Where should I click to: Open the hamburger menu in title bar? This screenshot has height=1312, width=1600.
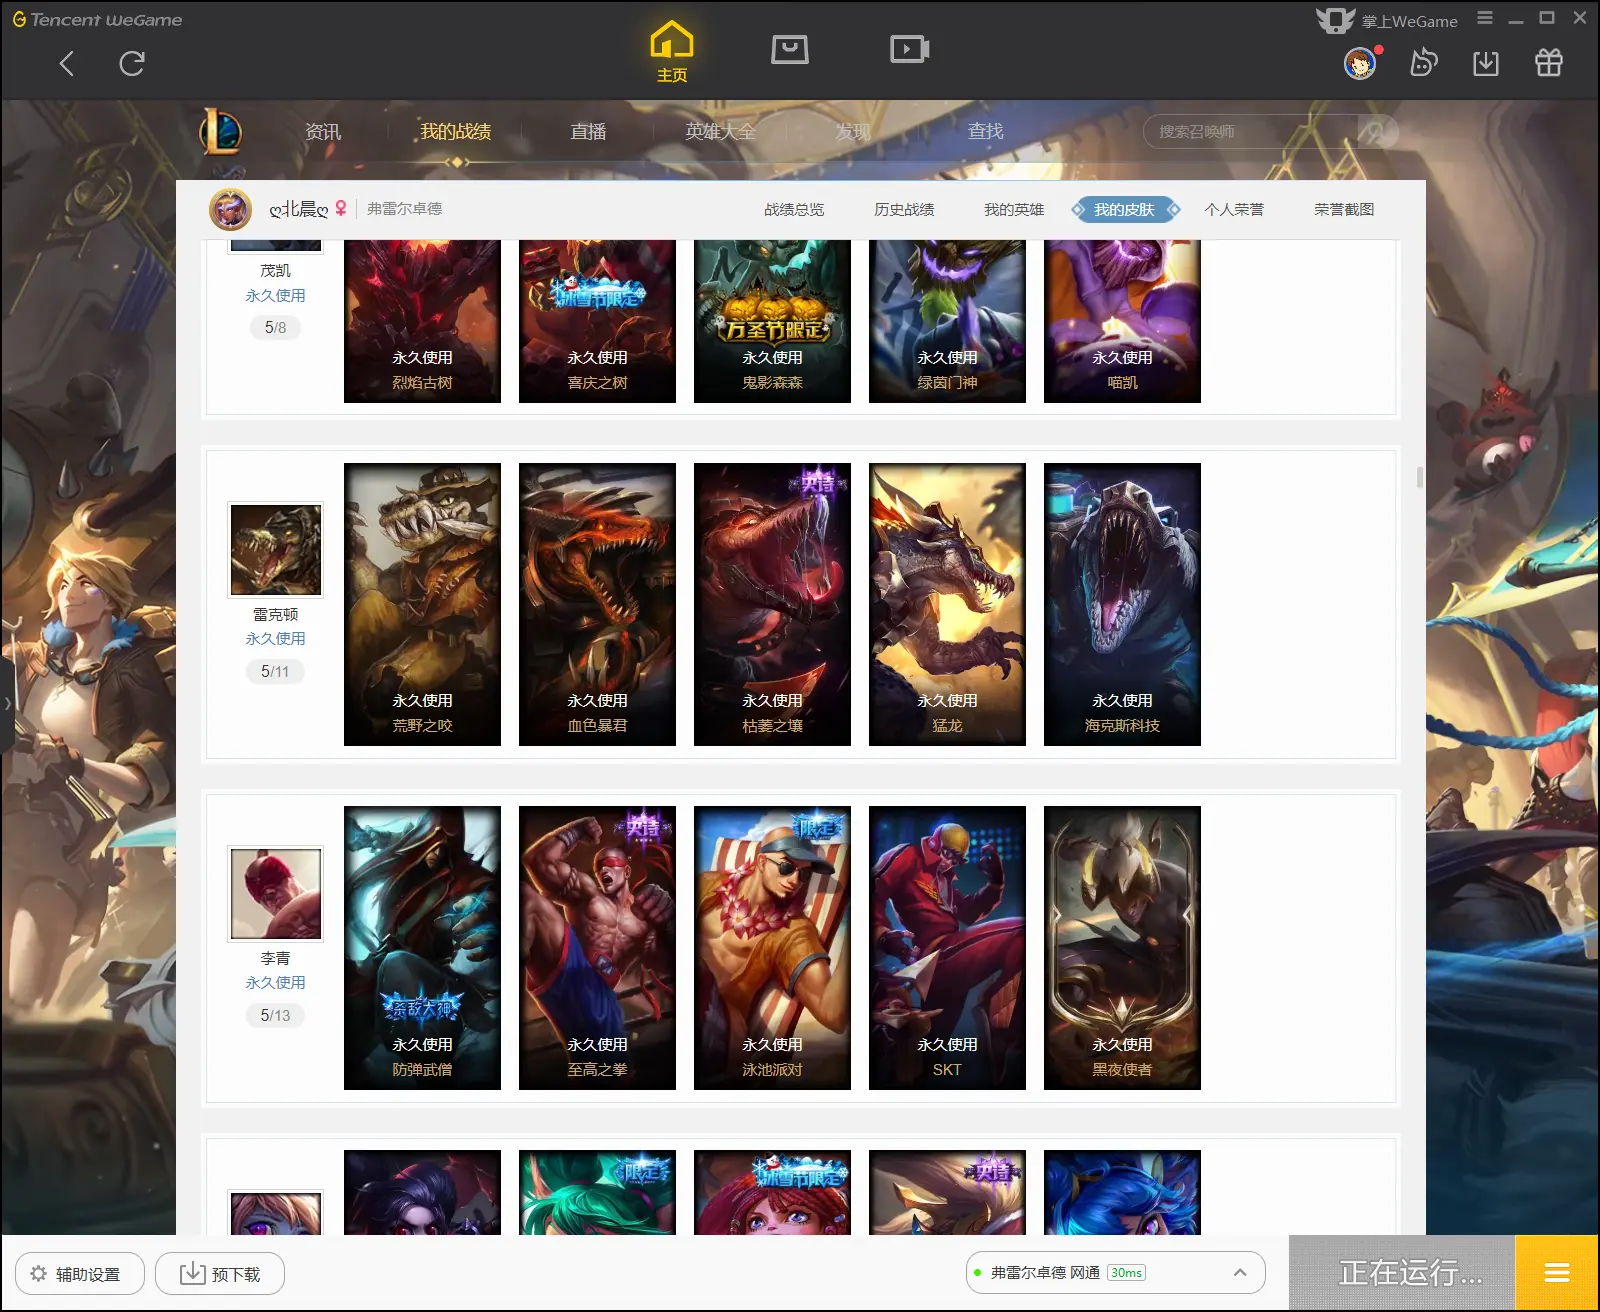click(x=1485, y=18)
